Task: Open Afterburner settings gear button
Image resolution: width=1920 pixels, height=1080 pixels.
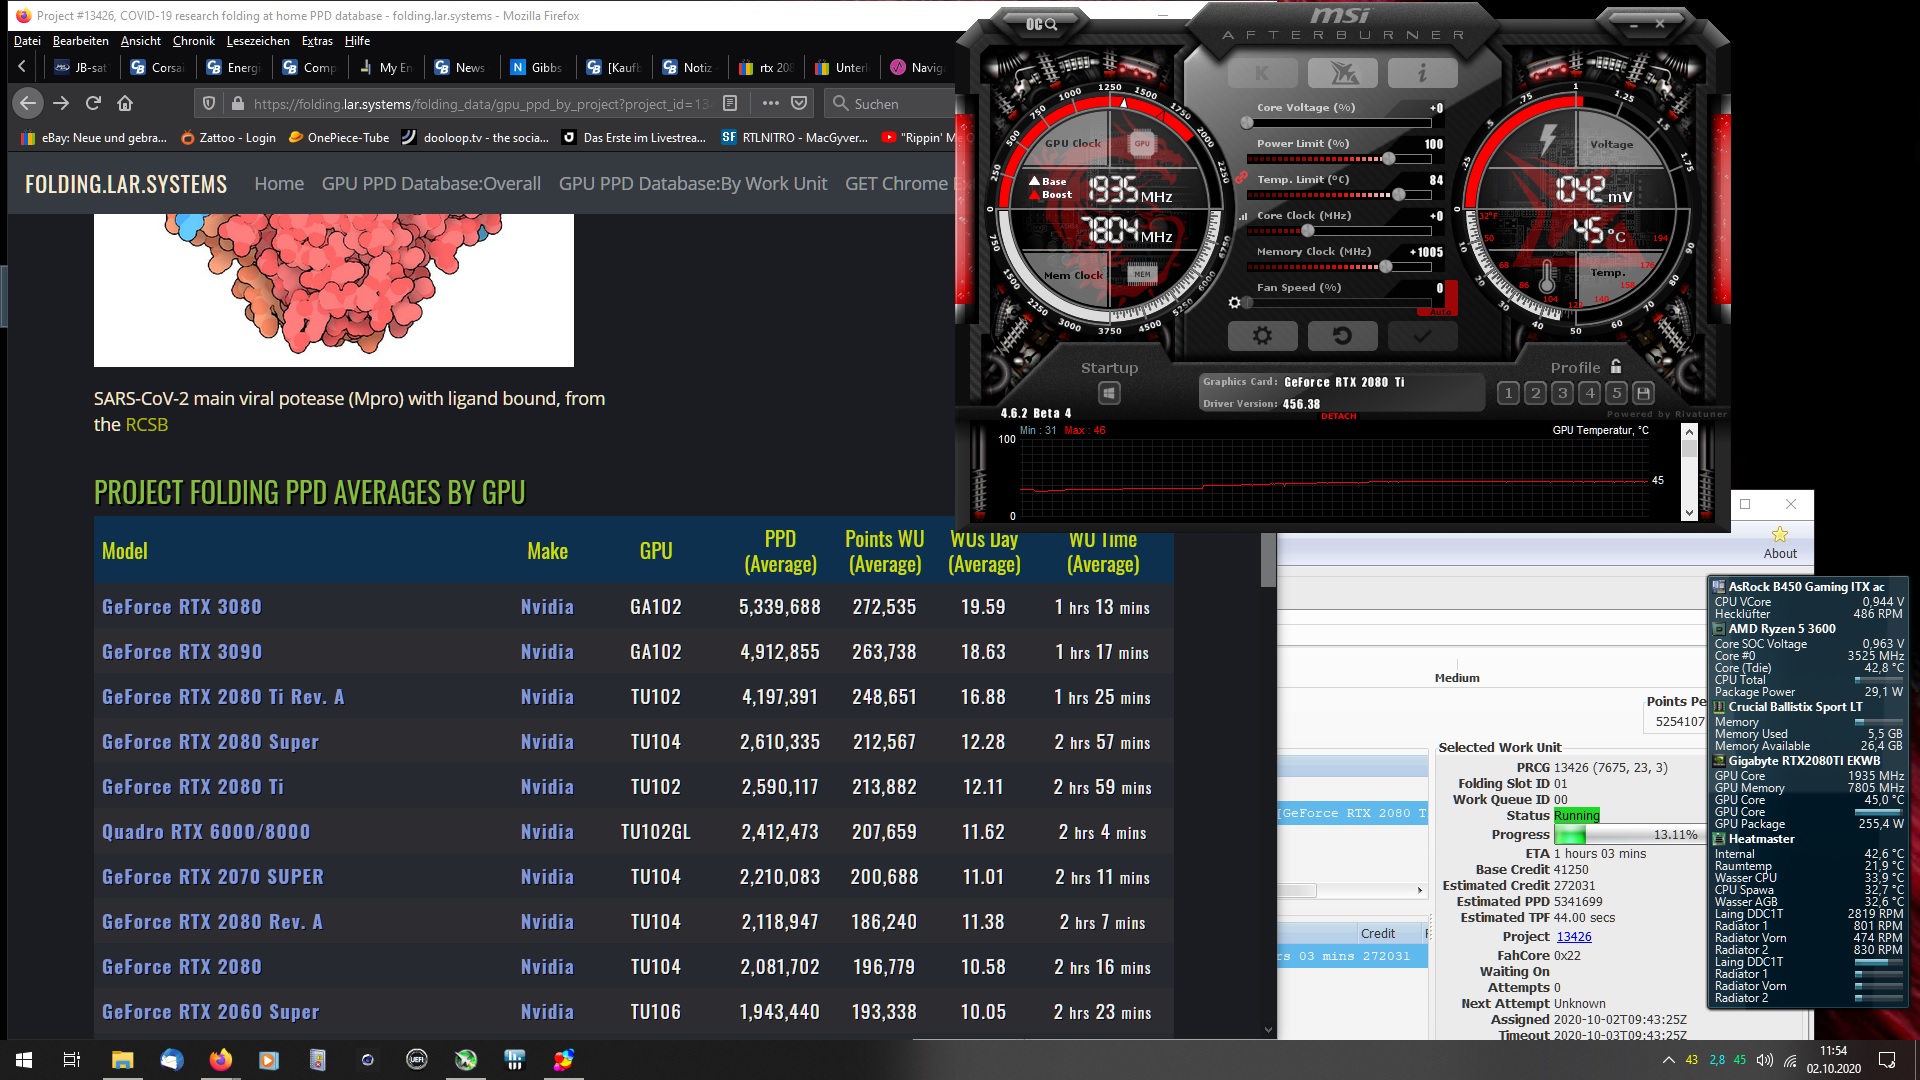Action: click(x=1262, y=336)
